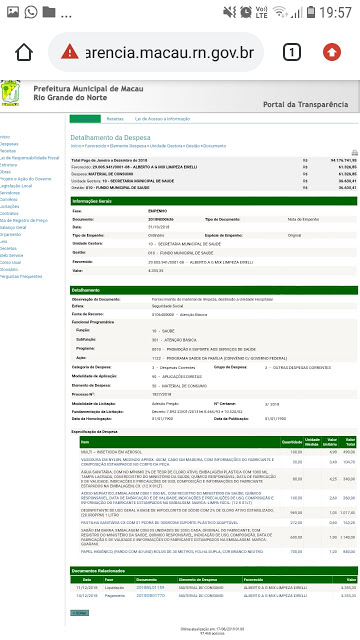Open Ata de Registro de Preço sidebar link
The image size is (360, 640).
click(x=24, y=220)
